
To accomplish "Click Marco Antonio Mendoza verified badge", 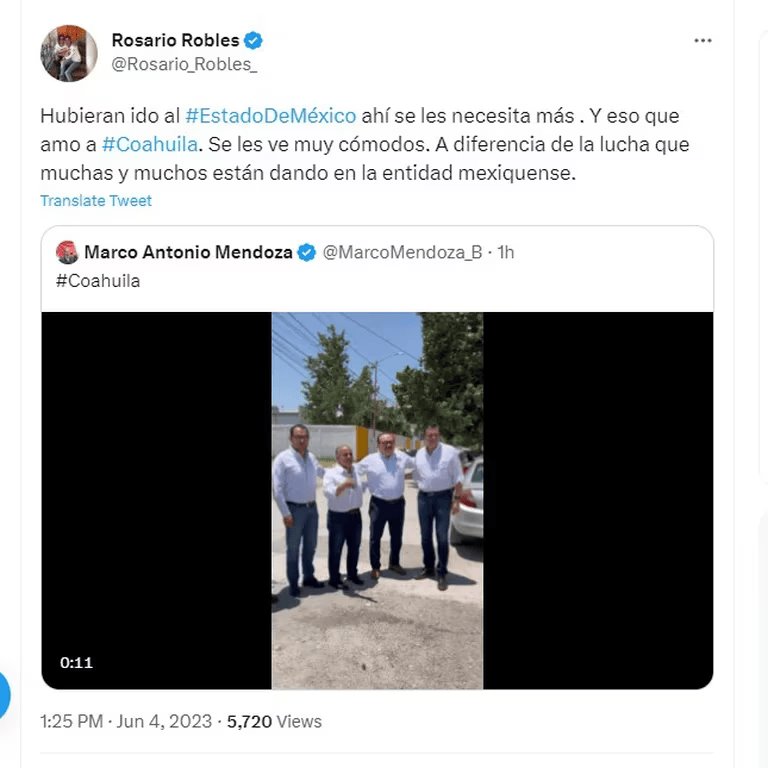I will (x=307, y=252).
